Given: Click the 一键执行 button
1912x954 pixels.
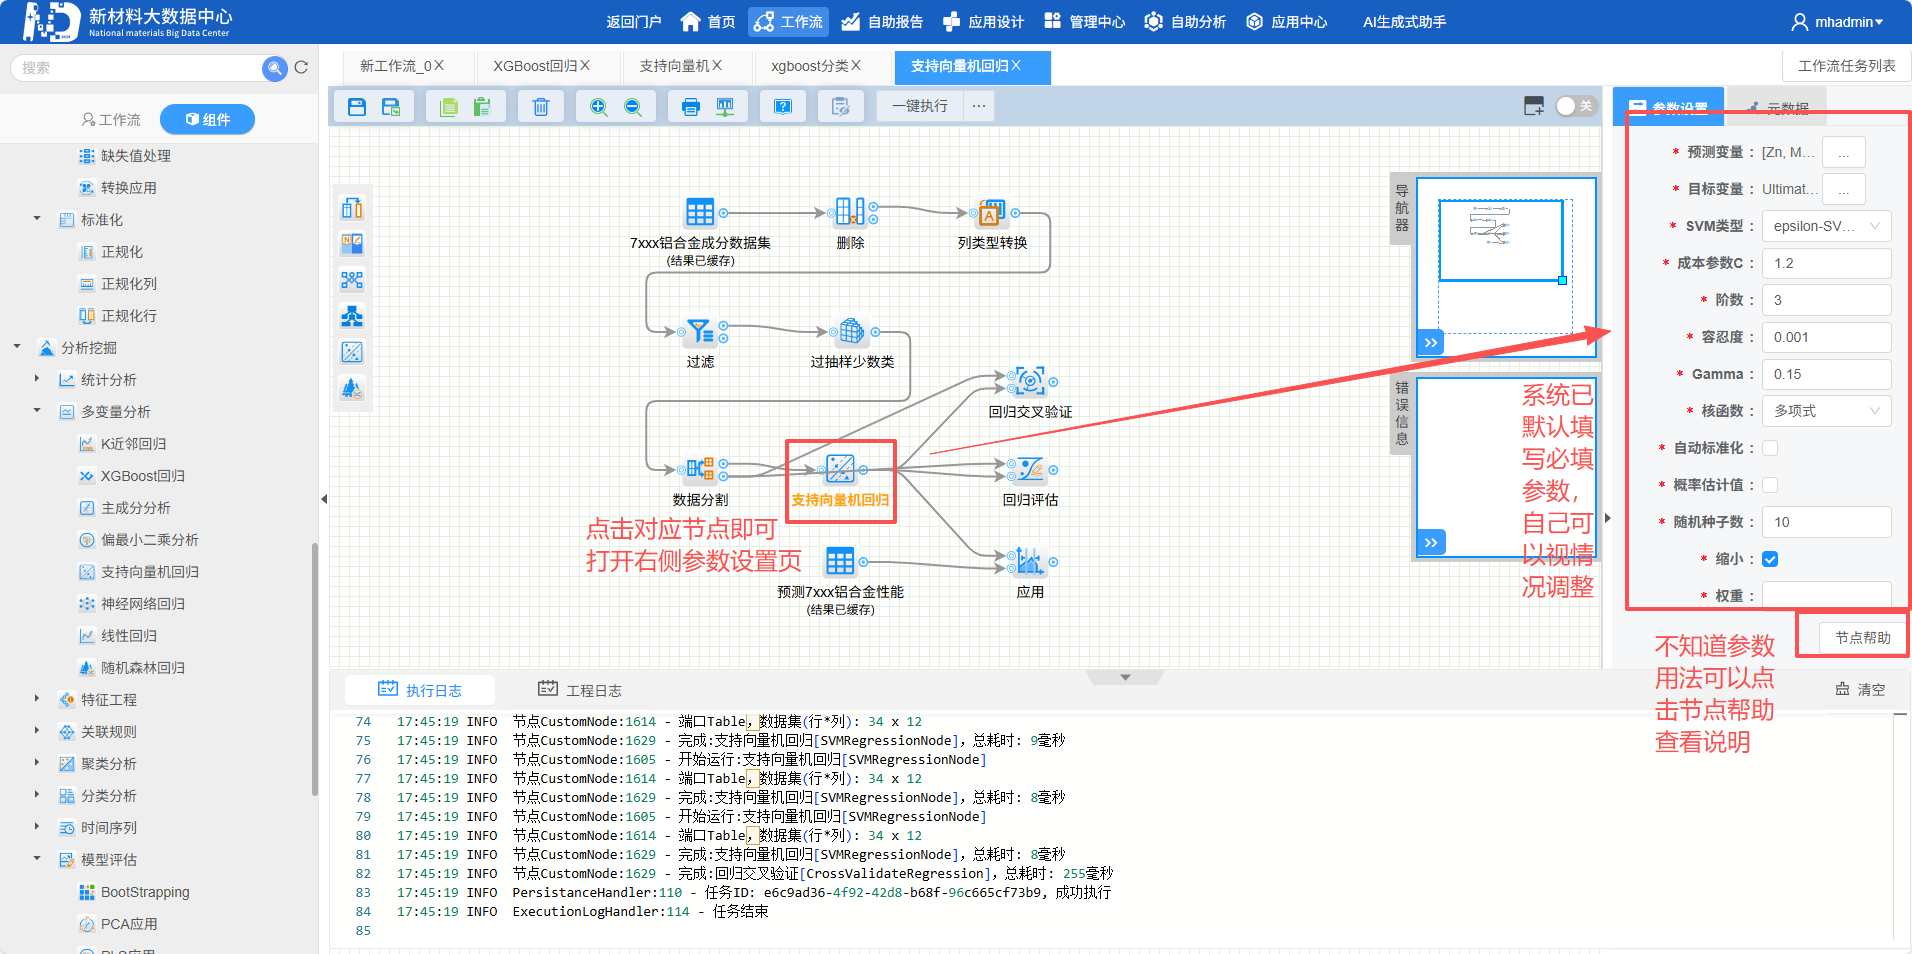Looking at the screenshot, I should (x=919, y=106).
